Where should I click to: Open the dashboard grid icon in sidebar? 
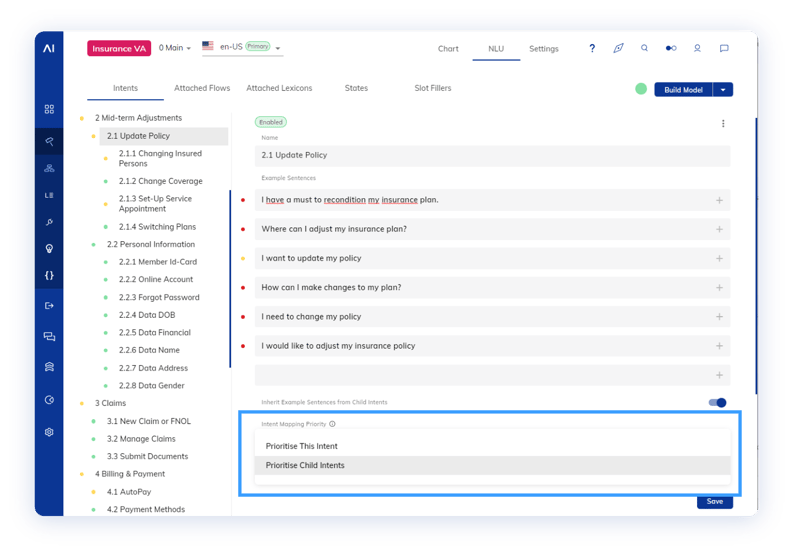[49, 109]
